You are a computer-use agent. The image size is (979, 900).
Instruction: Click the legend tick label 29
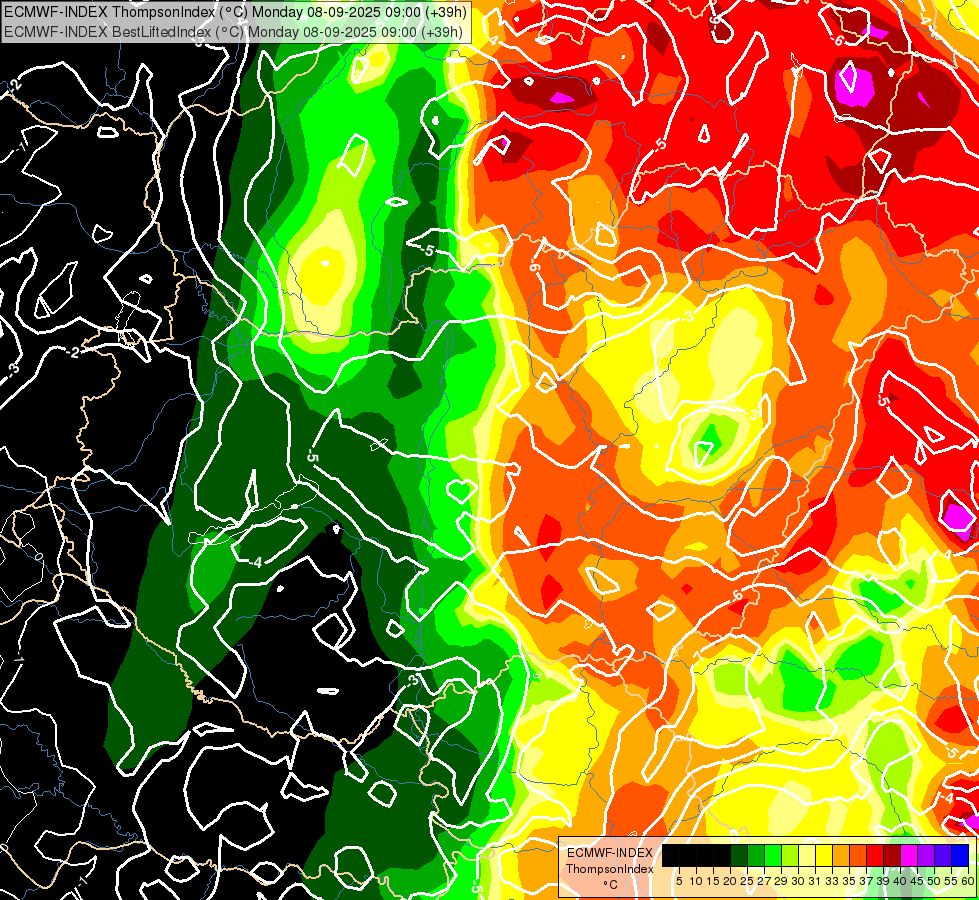pyautogui.click(x=781, y=881)
